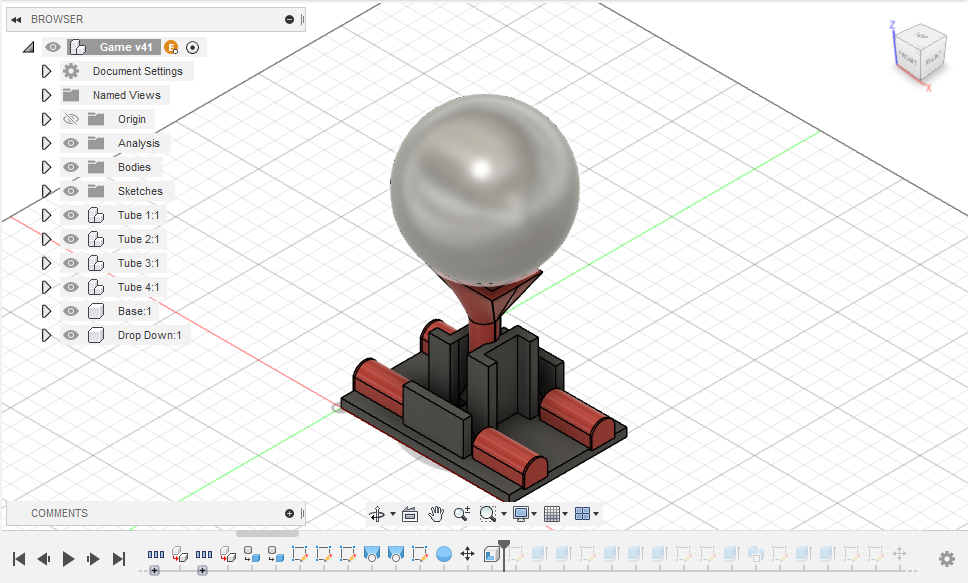The image size is (968, 583).
Task: Click the Look At icon
Action: [x=410, y=513]
